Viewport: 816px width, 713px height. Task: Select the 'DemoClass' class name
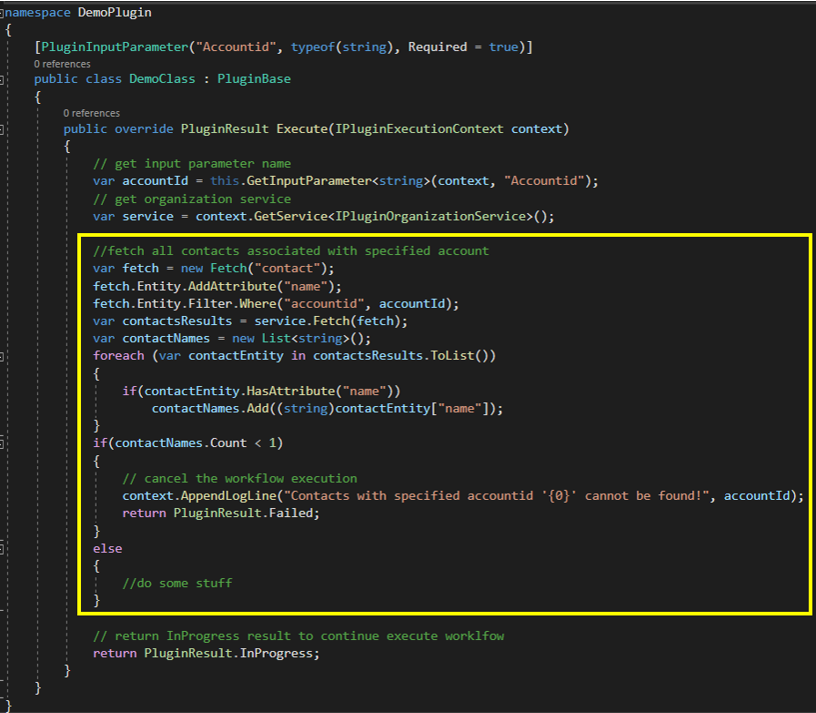(x=162, y=79)
